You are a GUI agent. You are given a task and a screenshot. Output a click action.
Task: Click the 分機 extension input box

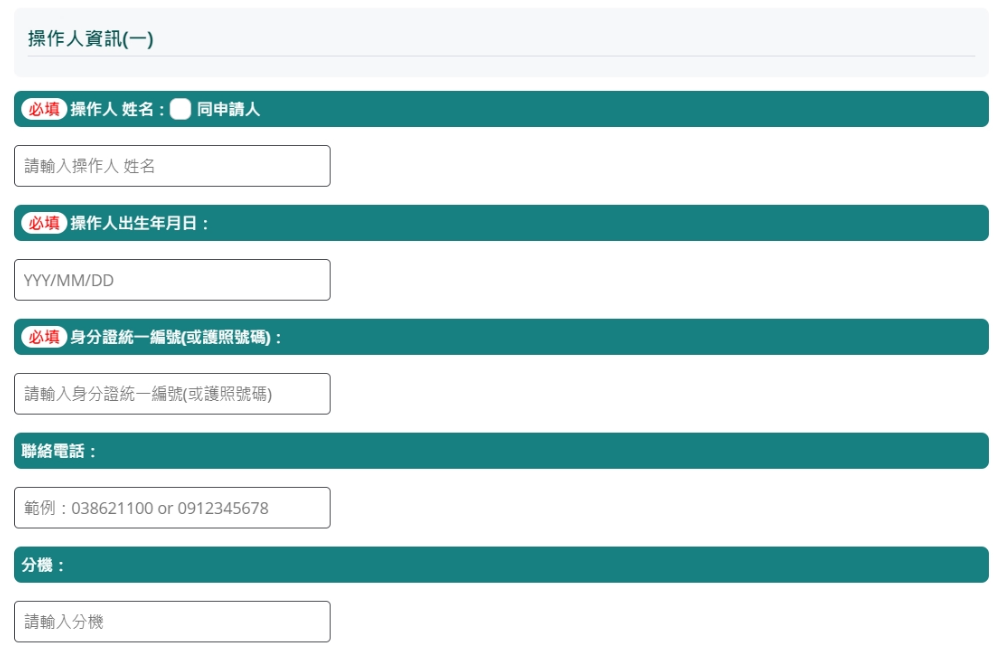170,622
